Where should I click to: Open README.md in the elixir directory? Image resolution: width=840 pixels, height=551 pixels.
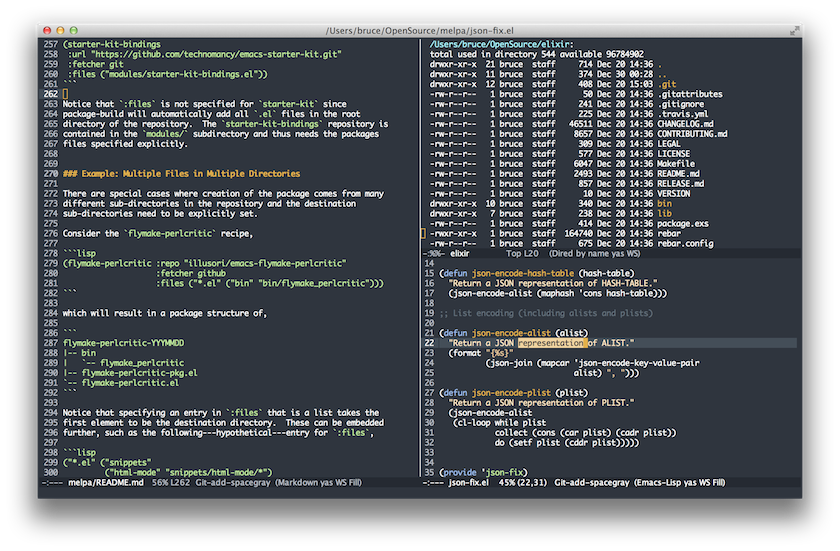coord(678,173)
